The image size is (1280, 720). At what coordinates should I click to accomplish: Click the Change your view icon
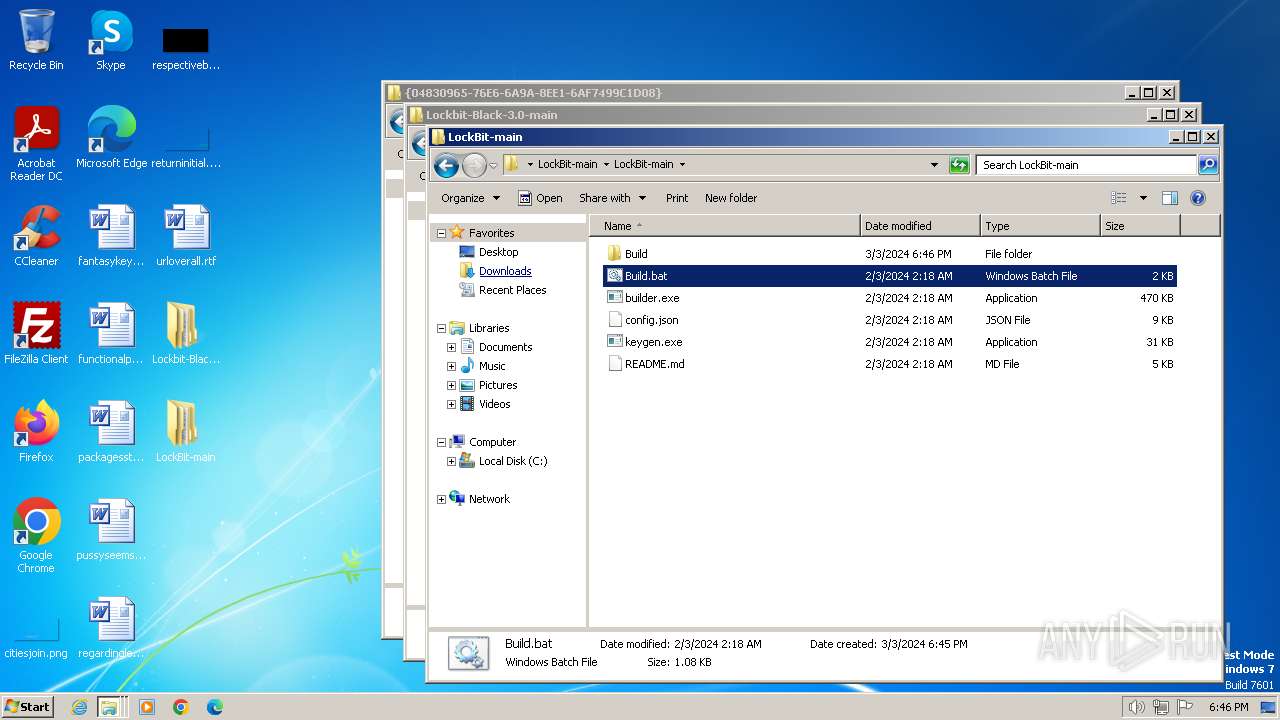pyautogui.click(x=1119, y=198)
